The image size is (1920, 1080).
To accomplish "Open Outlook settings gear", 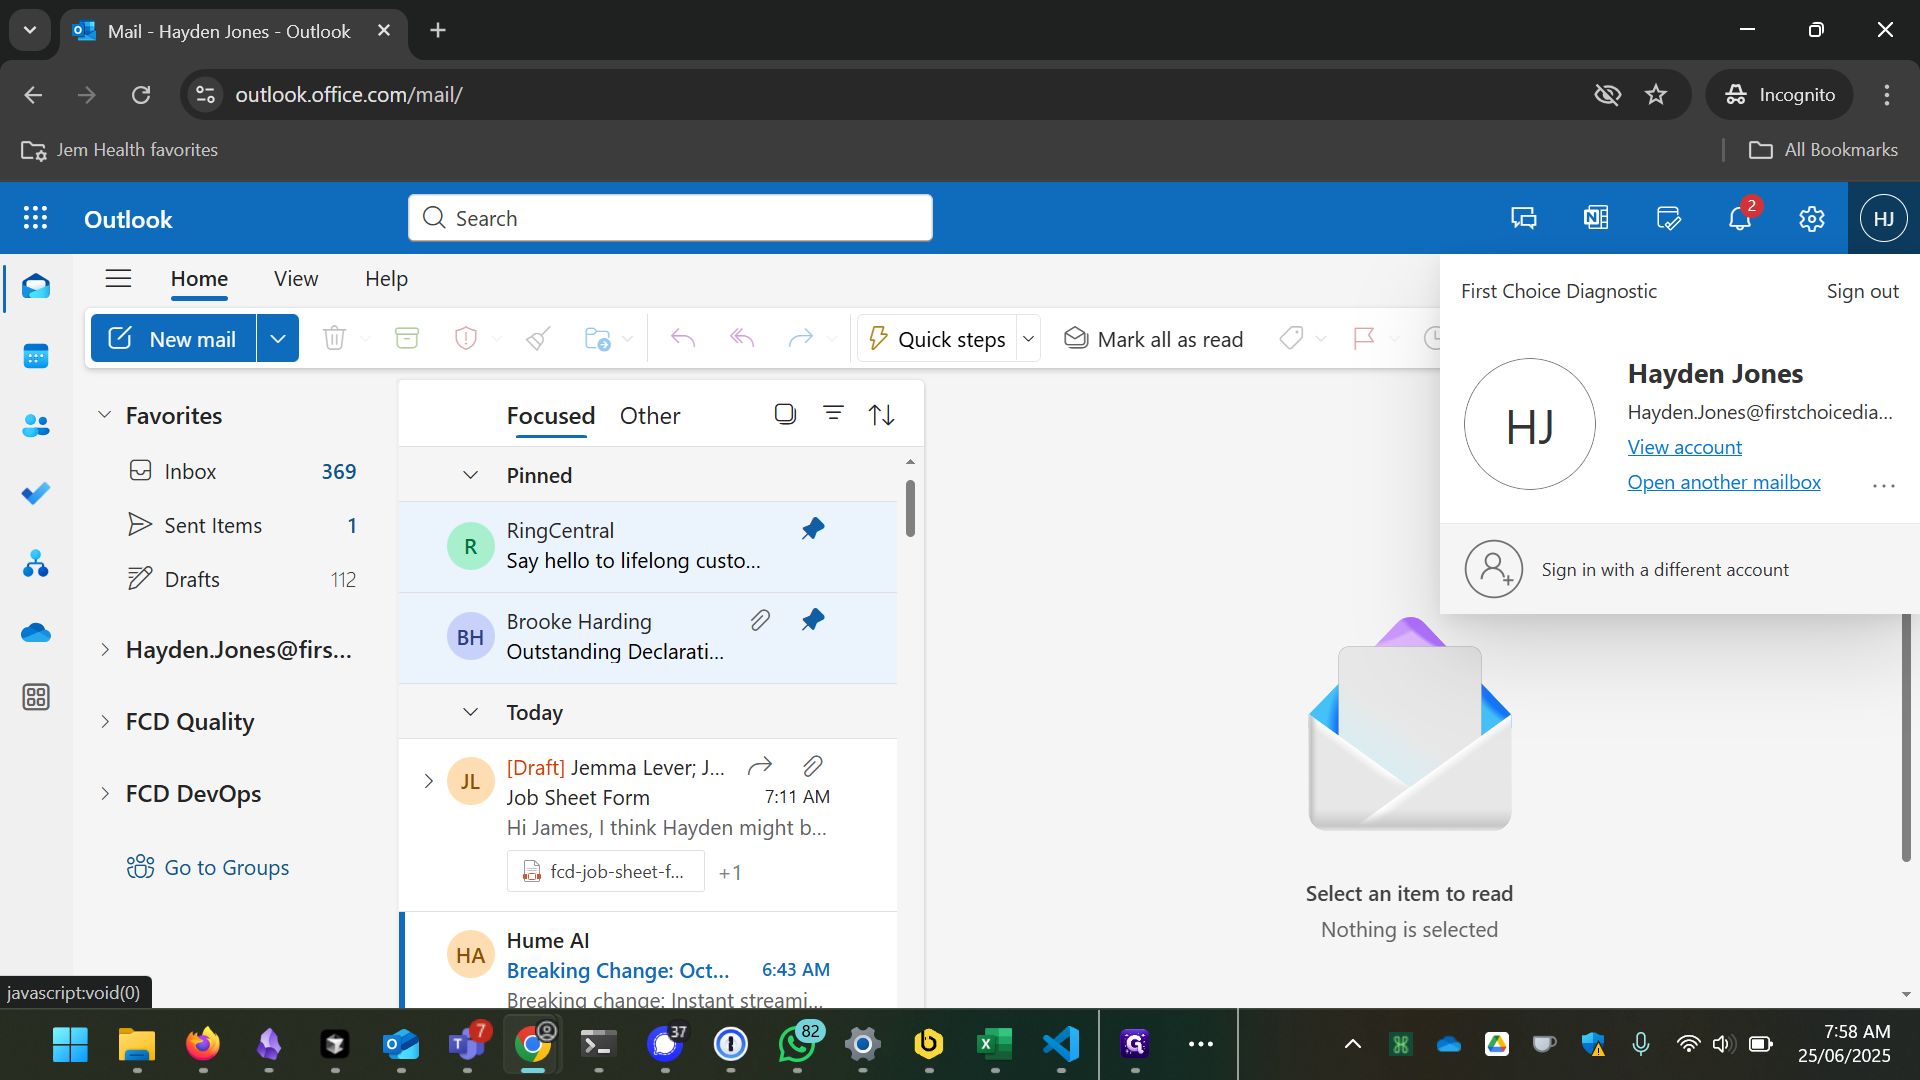I will click(x=1812, y=218).
